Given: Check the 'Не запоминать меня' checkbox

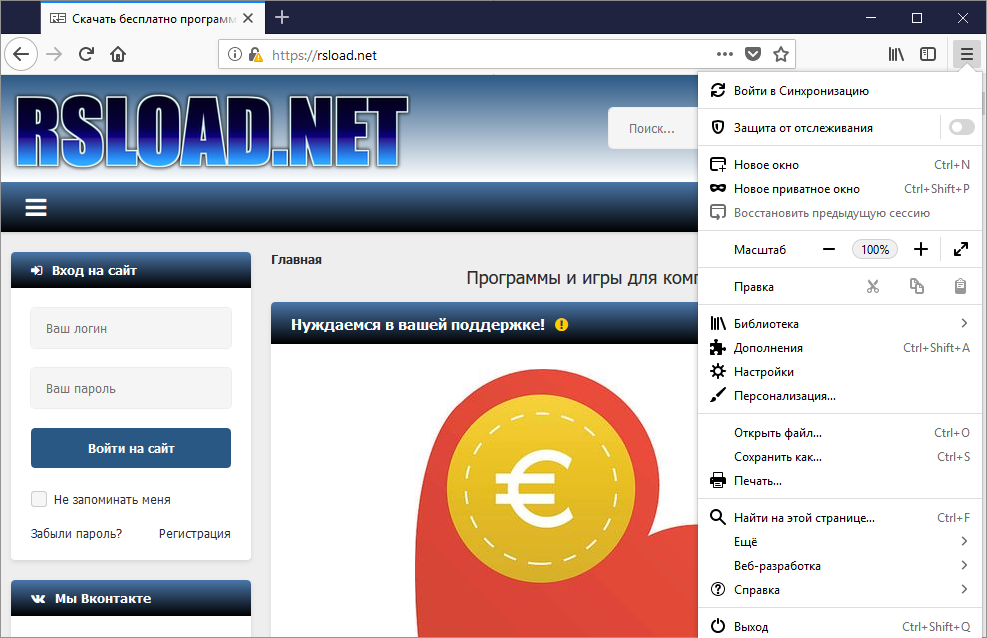Looking at the screenshot, I should click(39, 499).
